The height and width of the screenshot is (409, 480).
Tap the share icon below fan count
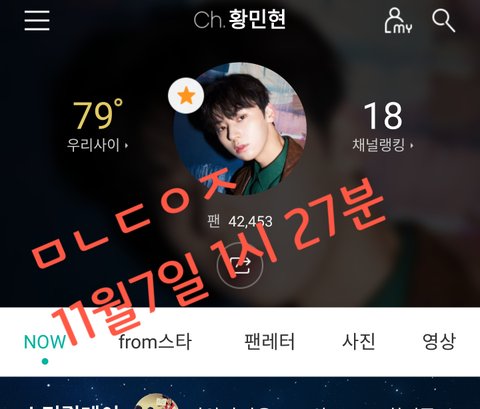(x=240, y=265)
